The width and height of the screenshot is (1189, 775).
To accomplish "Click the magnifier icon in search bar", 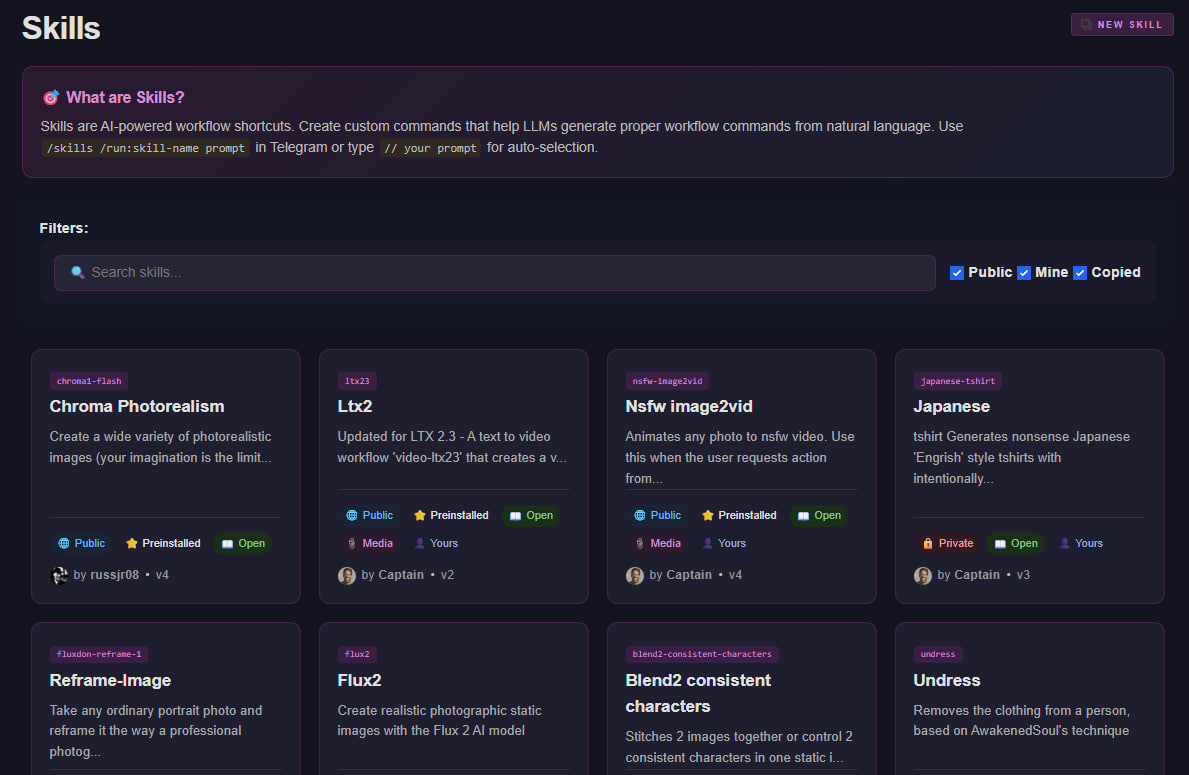I will [x=77, y=272].
